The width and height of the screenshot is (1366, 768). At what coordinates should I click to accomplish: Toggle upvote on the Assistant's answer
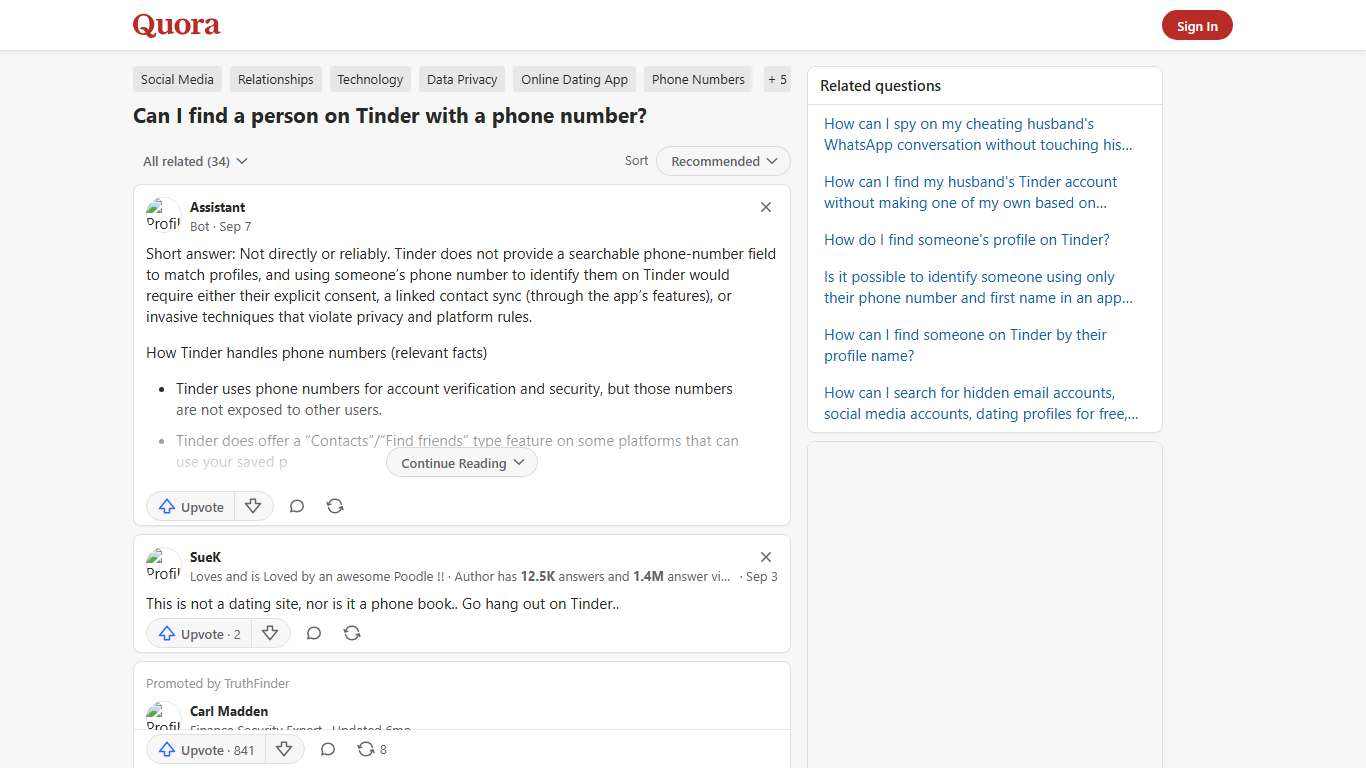coord(190,506)
